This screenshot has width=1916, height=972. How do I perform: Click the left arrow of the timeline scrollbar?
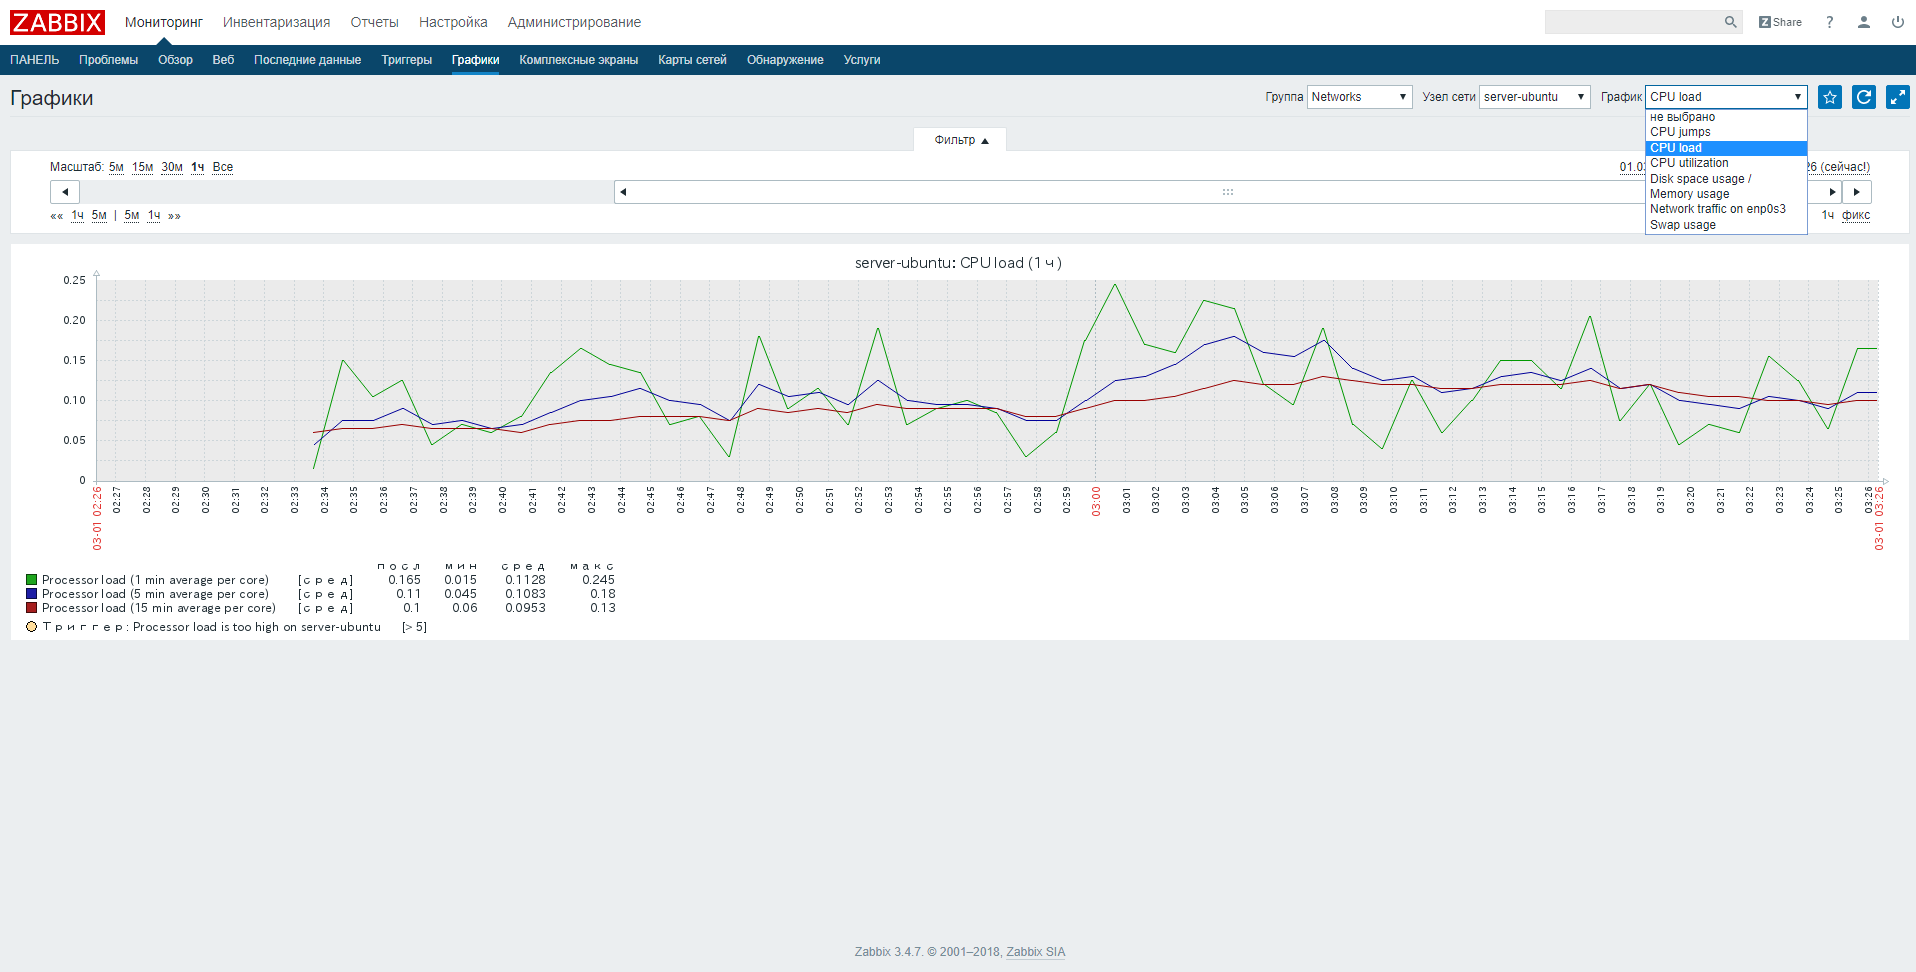[64, 191]
